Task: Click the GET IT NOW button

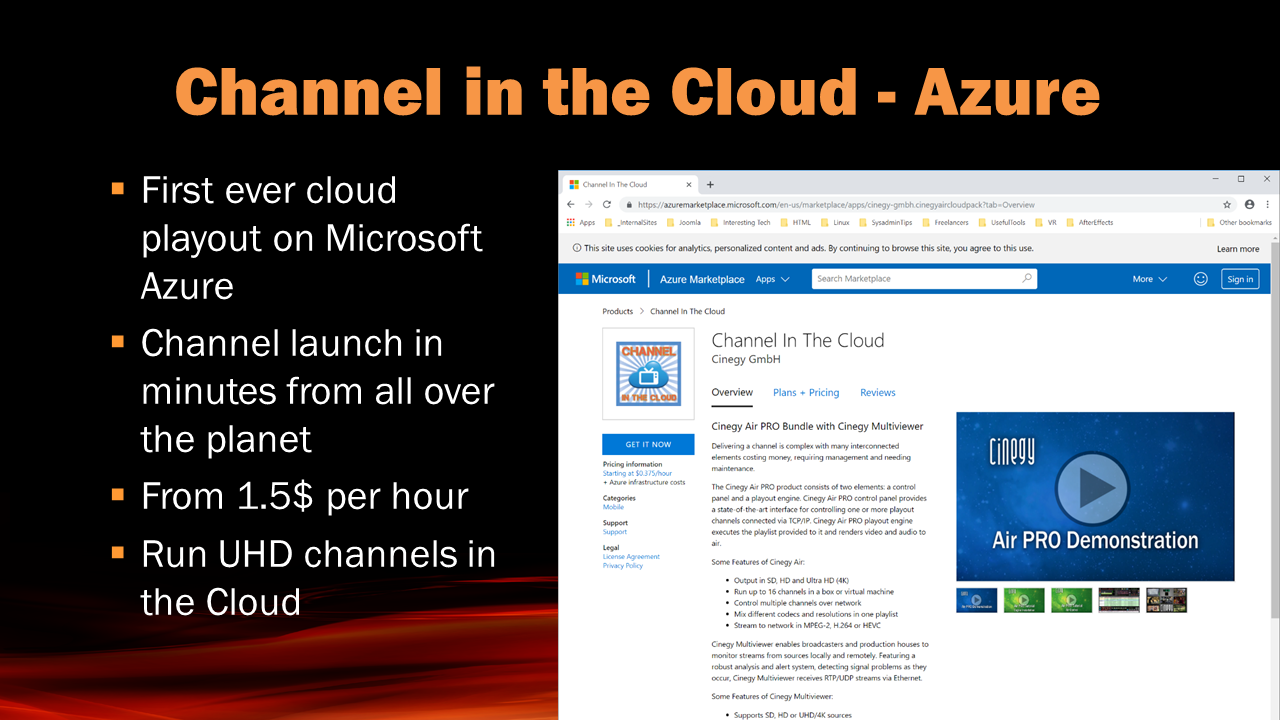Action: pos(648,444)
